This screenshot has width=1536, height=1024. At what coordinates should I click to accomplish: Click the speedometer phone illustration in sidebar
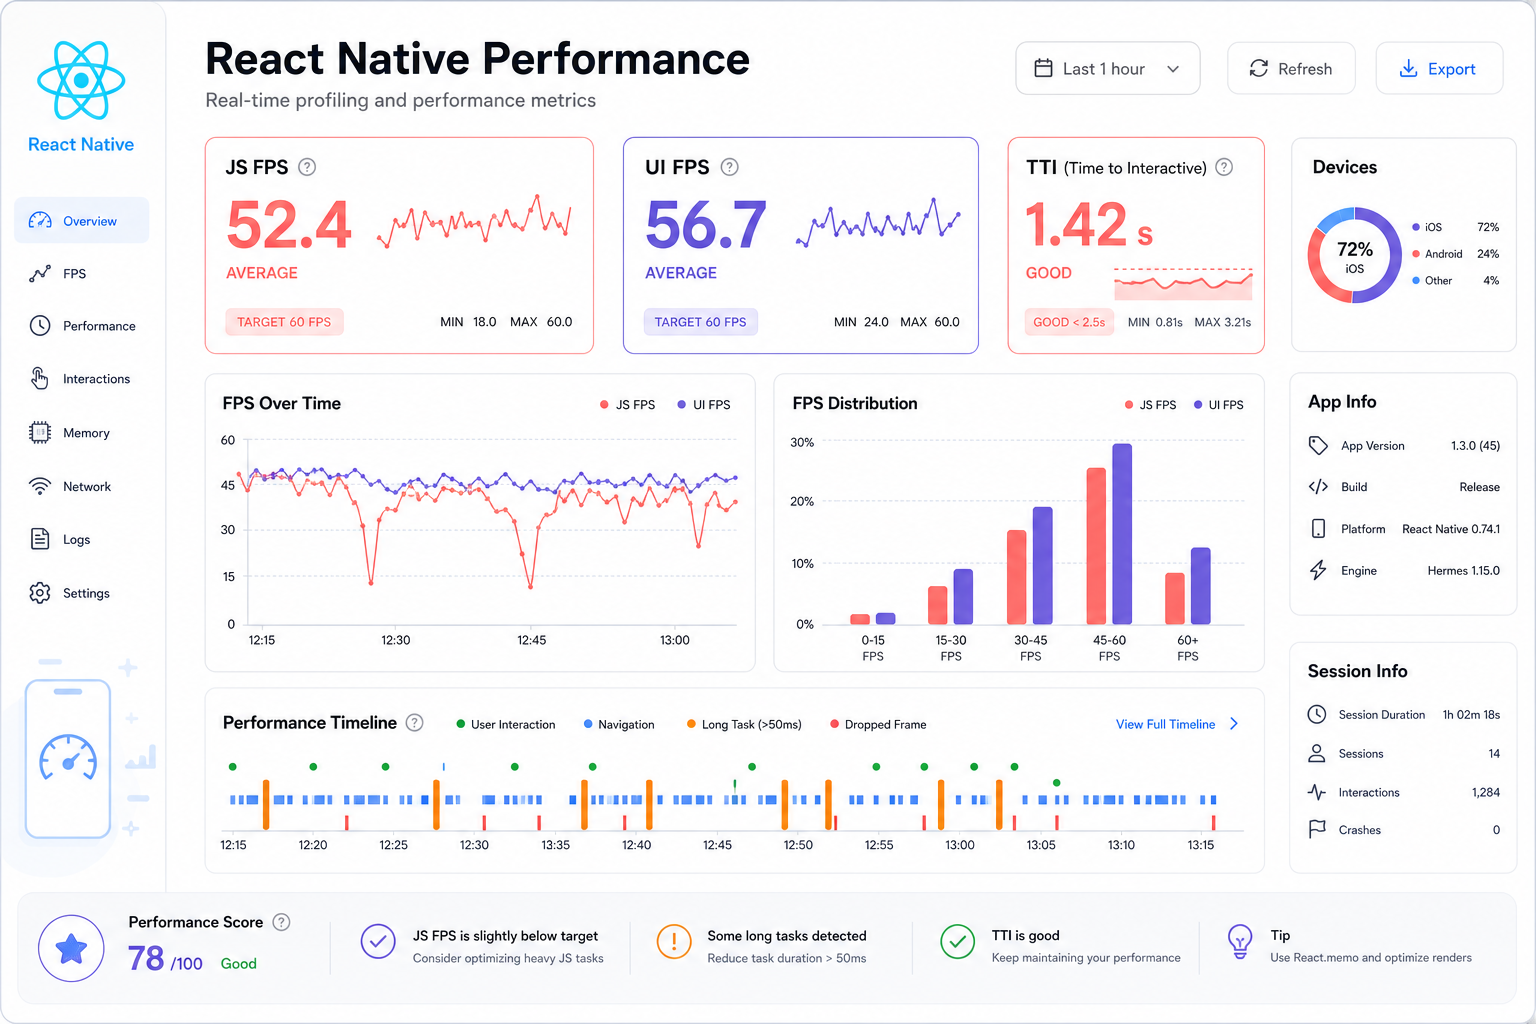click(68, 759)
